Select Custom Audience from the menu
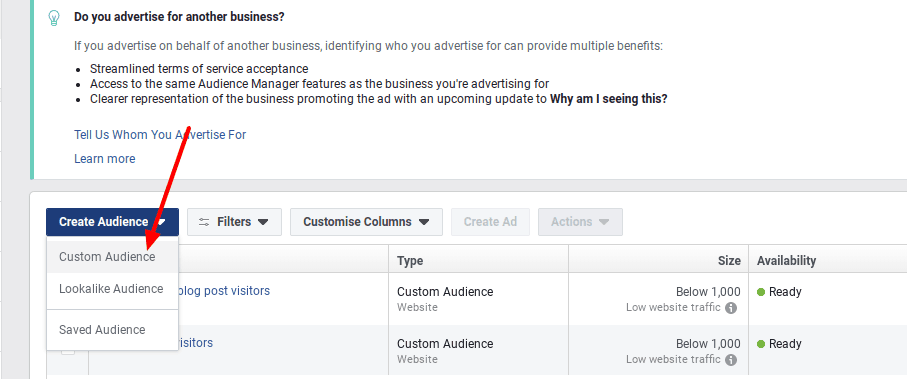 pyautogui.click(x=112, y=257)
